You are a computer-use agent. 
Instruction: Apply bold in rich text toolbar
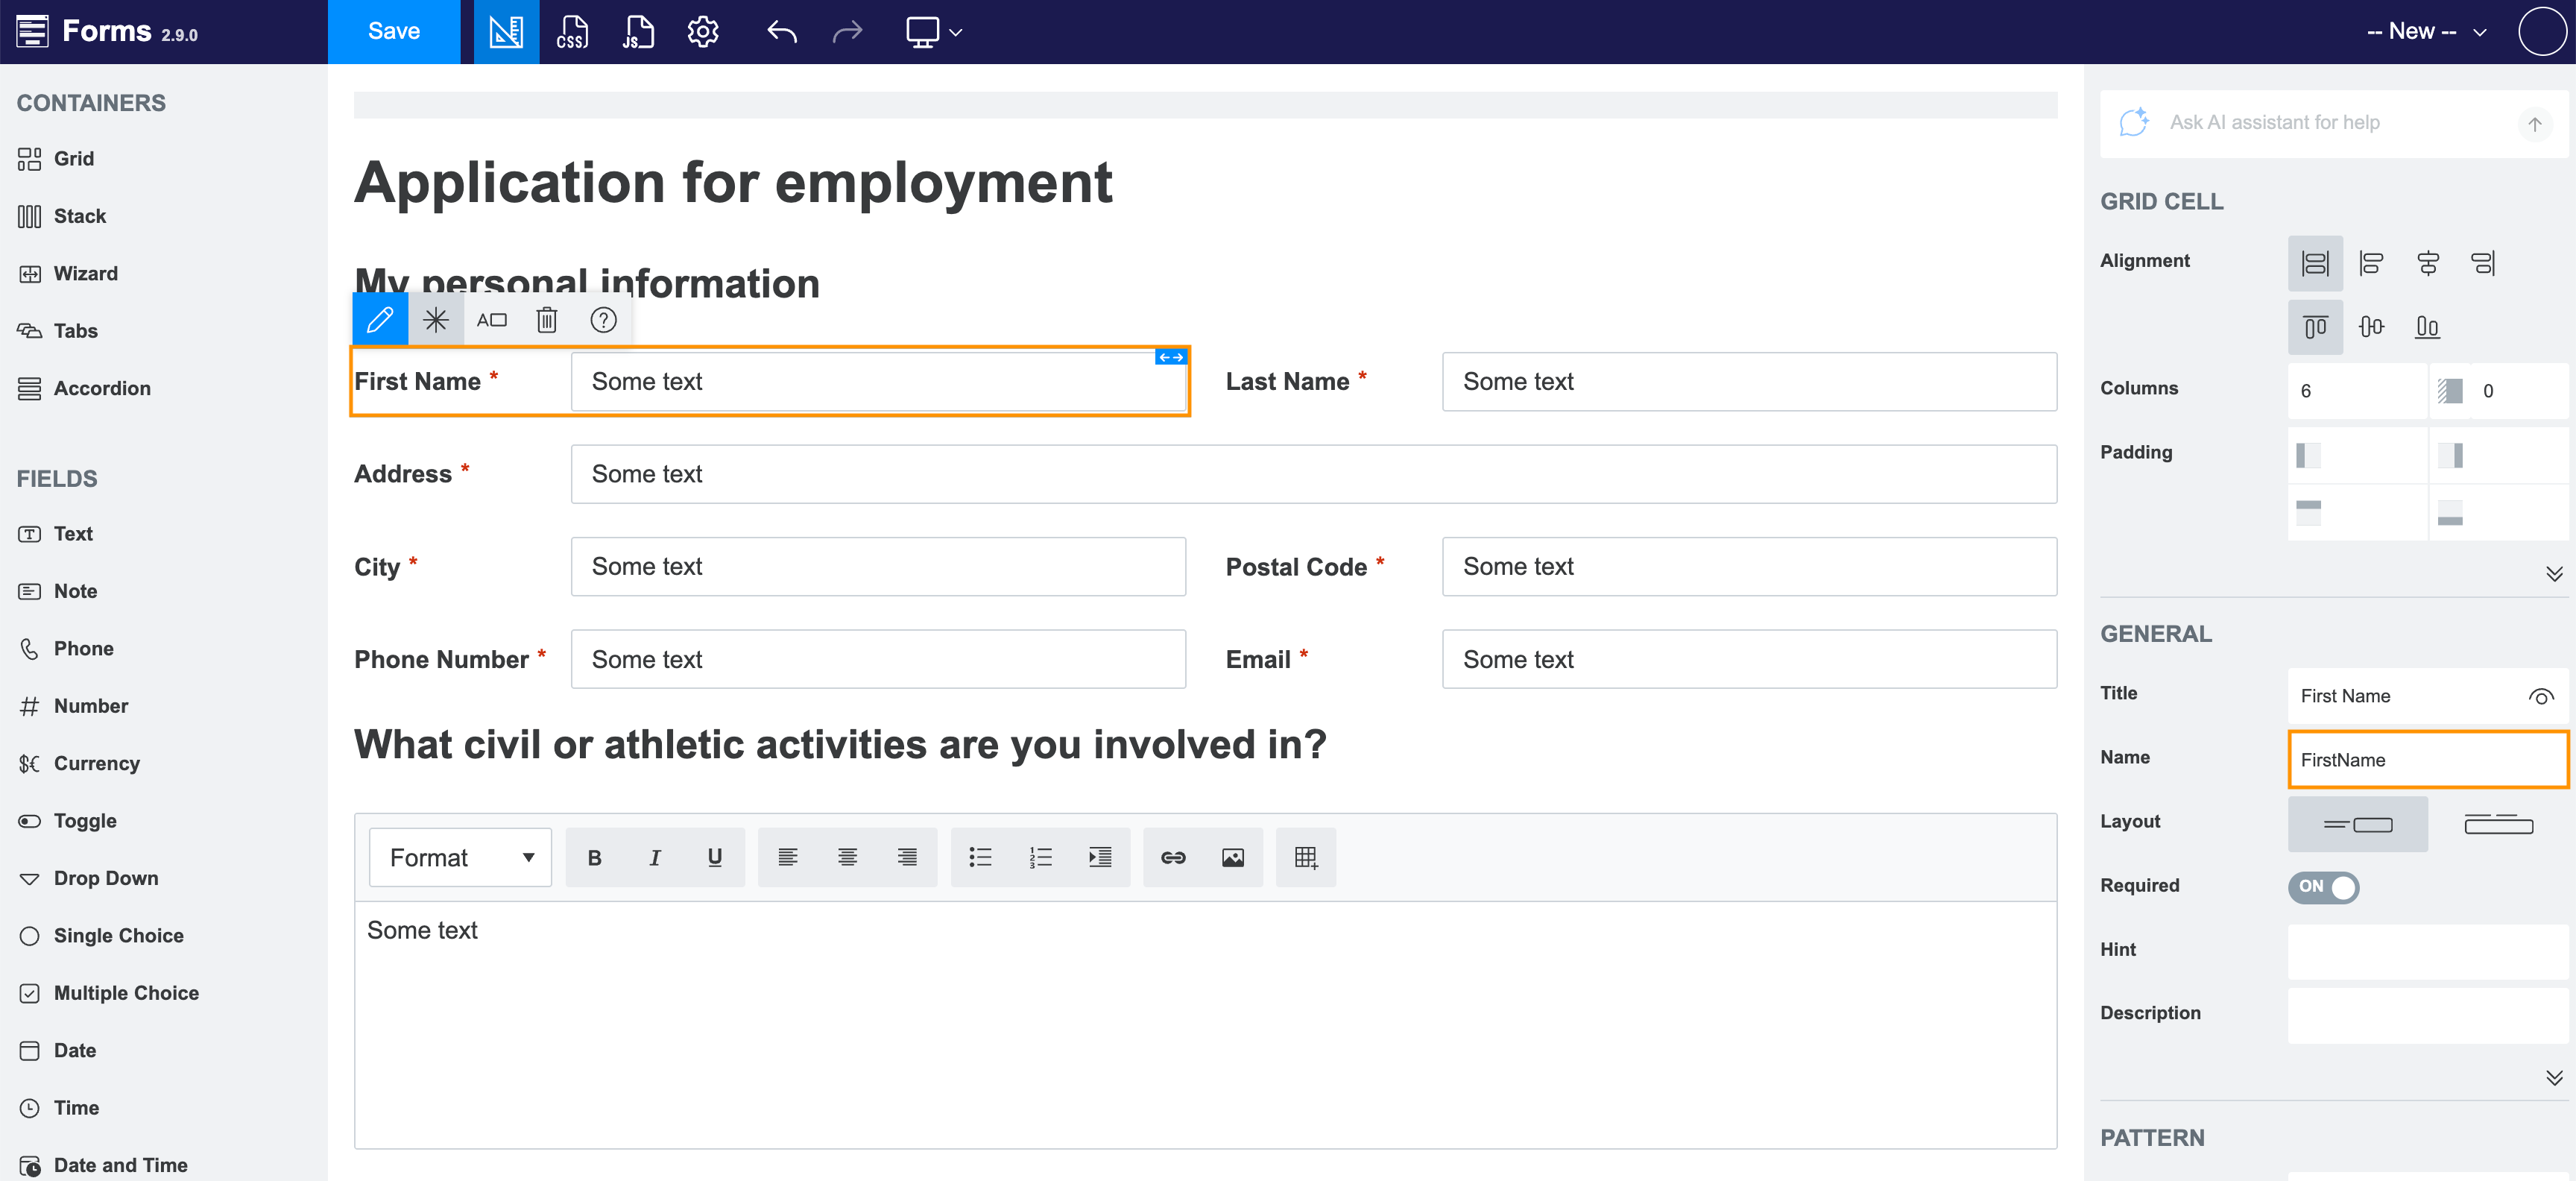click(x=595, y=857)
